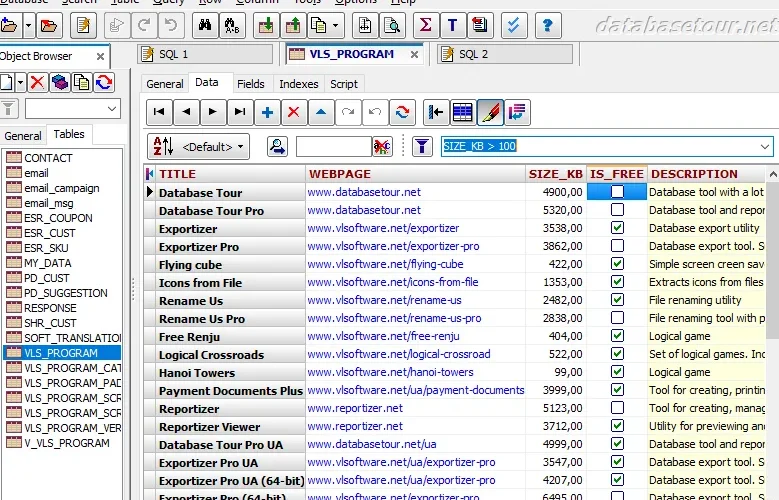Image resolution: width=779 pixels, height=500 pixels.
Task: Select the ESR_COUPON table in list
Action: [58, 218]
